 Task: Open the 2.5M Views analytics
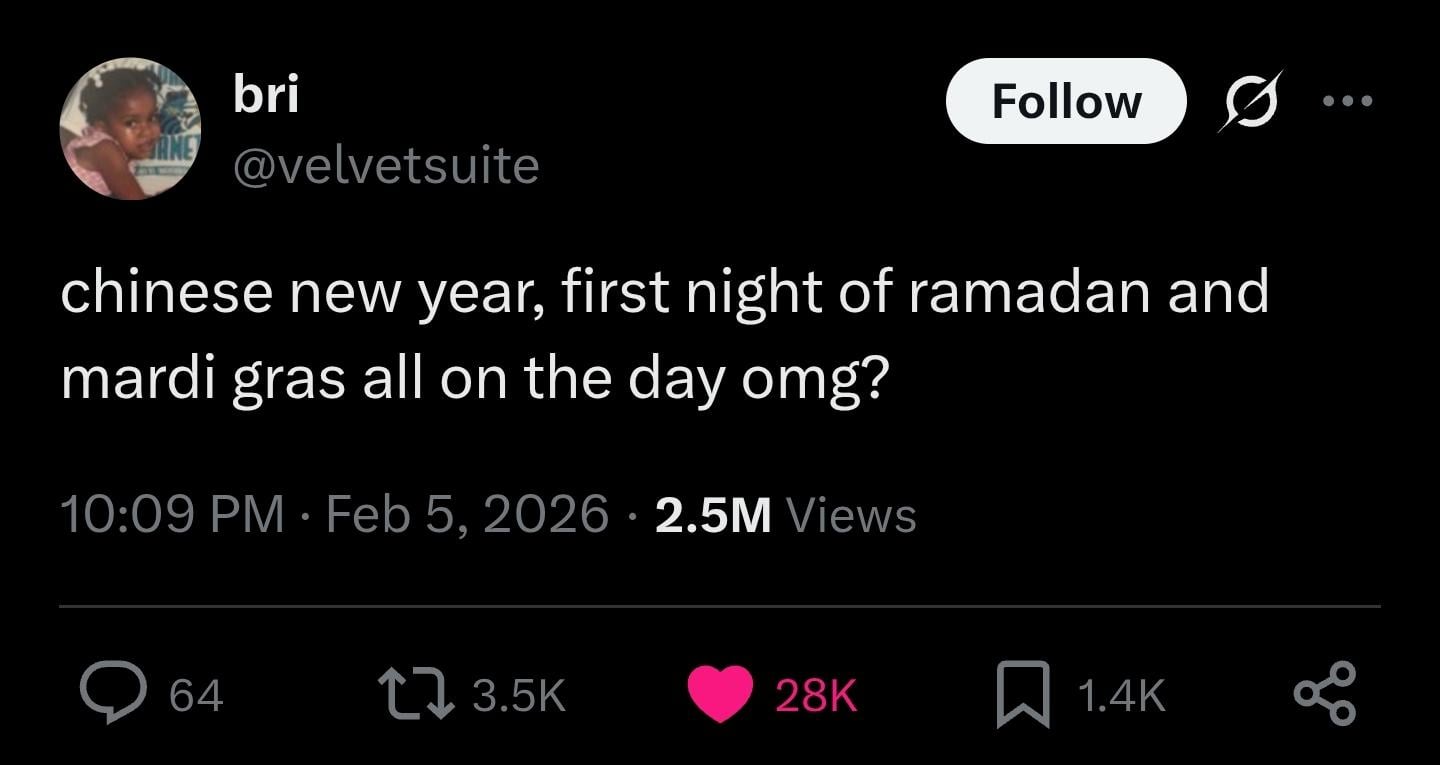coord(785,515)
